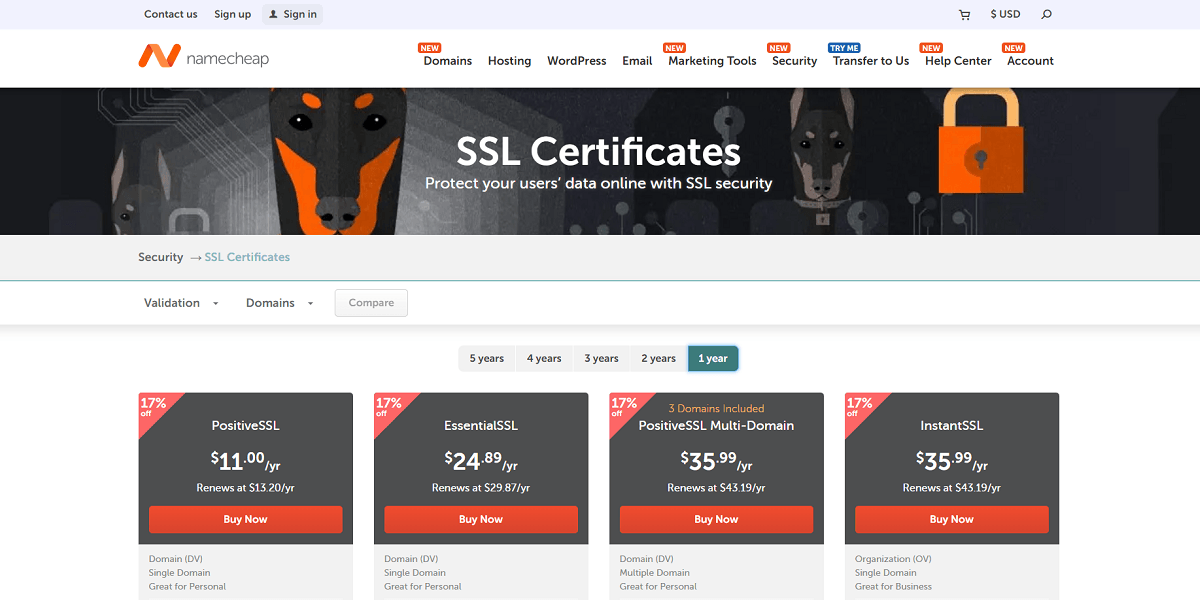
Task: Click 'Great for Business' text
Action: point(893,587)
